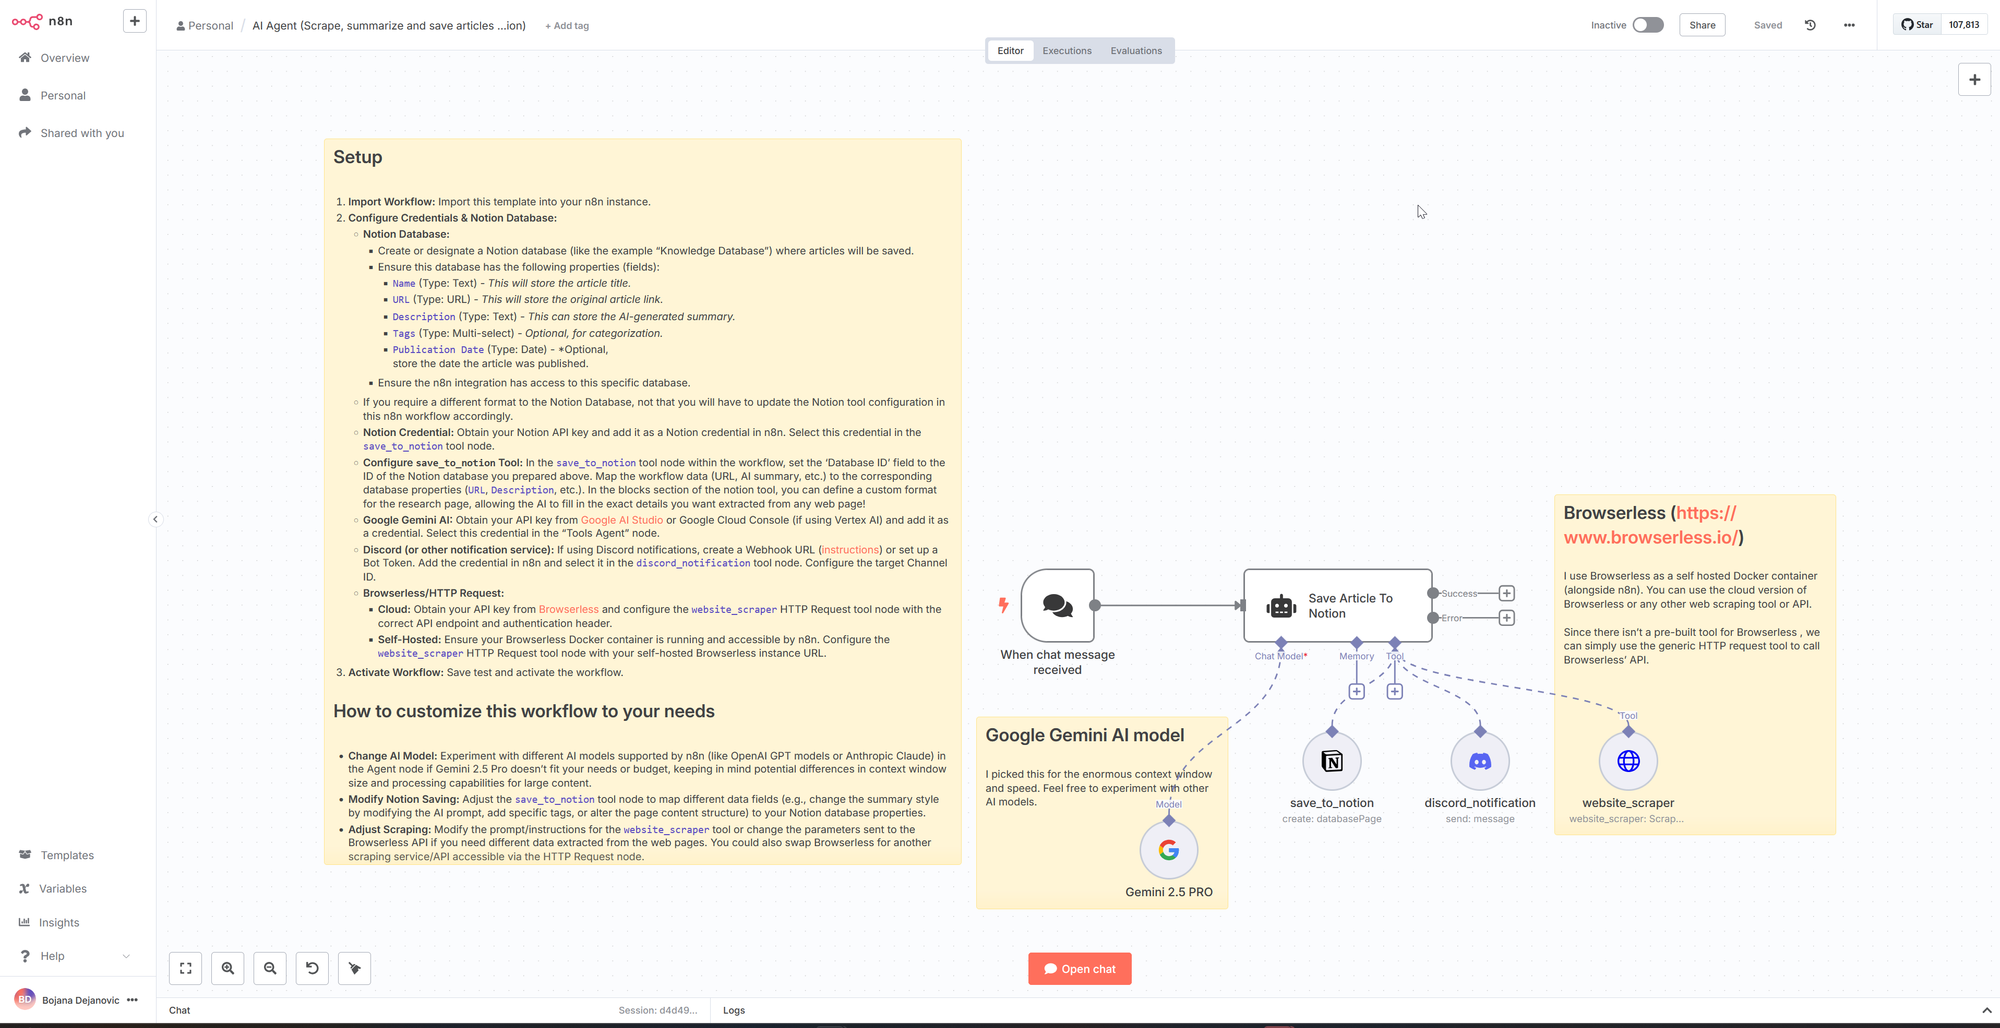Click the zoom in icon
Image resolution: width=2000 pixels, height=1028 pixels.
click(x=228, y=968)
